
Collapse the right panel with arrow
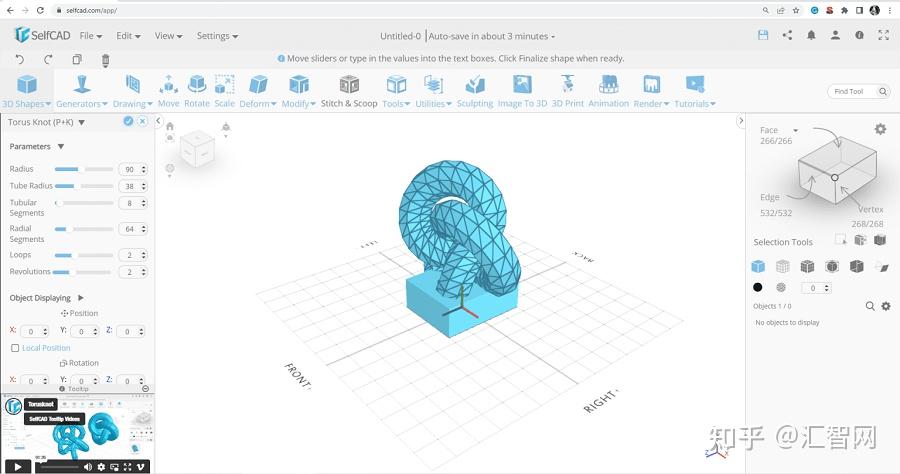741,121
